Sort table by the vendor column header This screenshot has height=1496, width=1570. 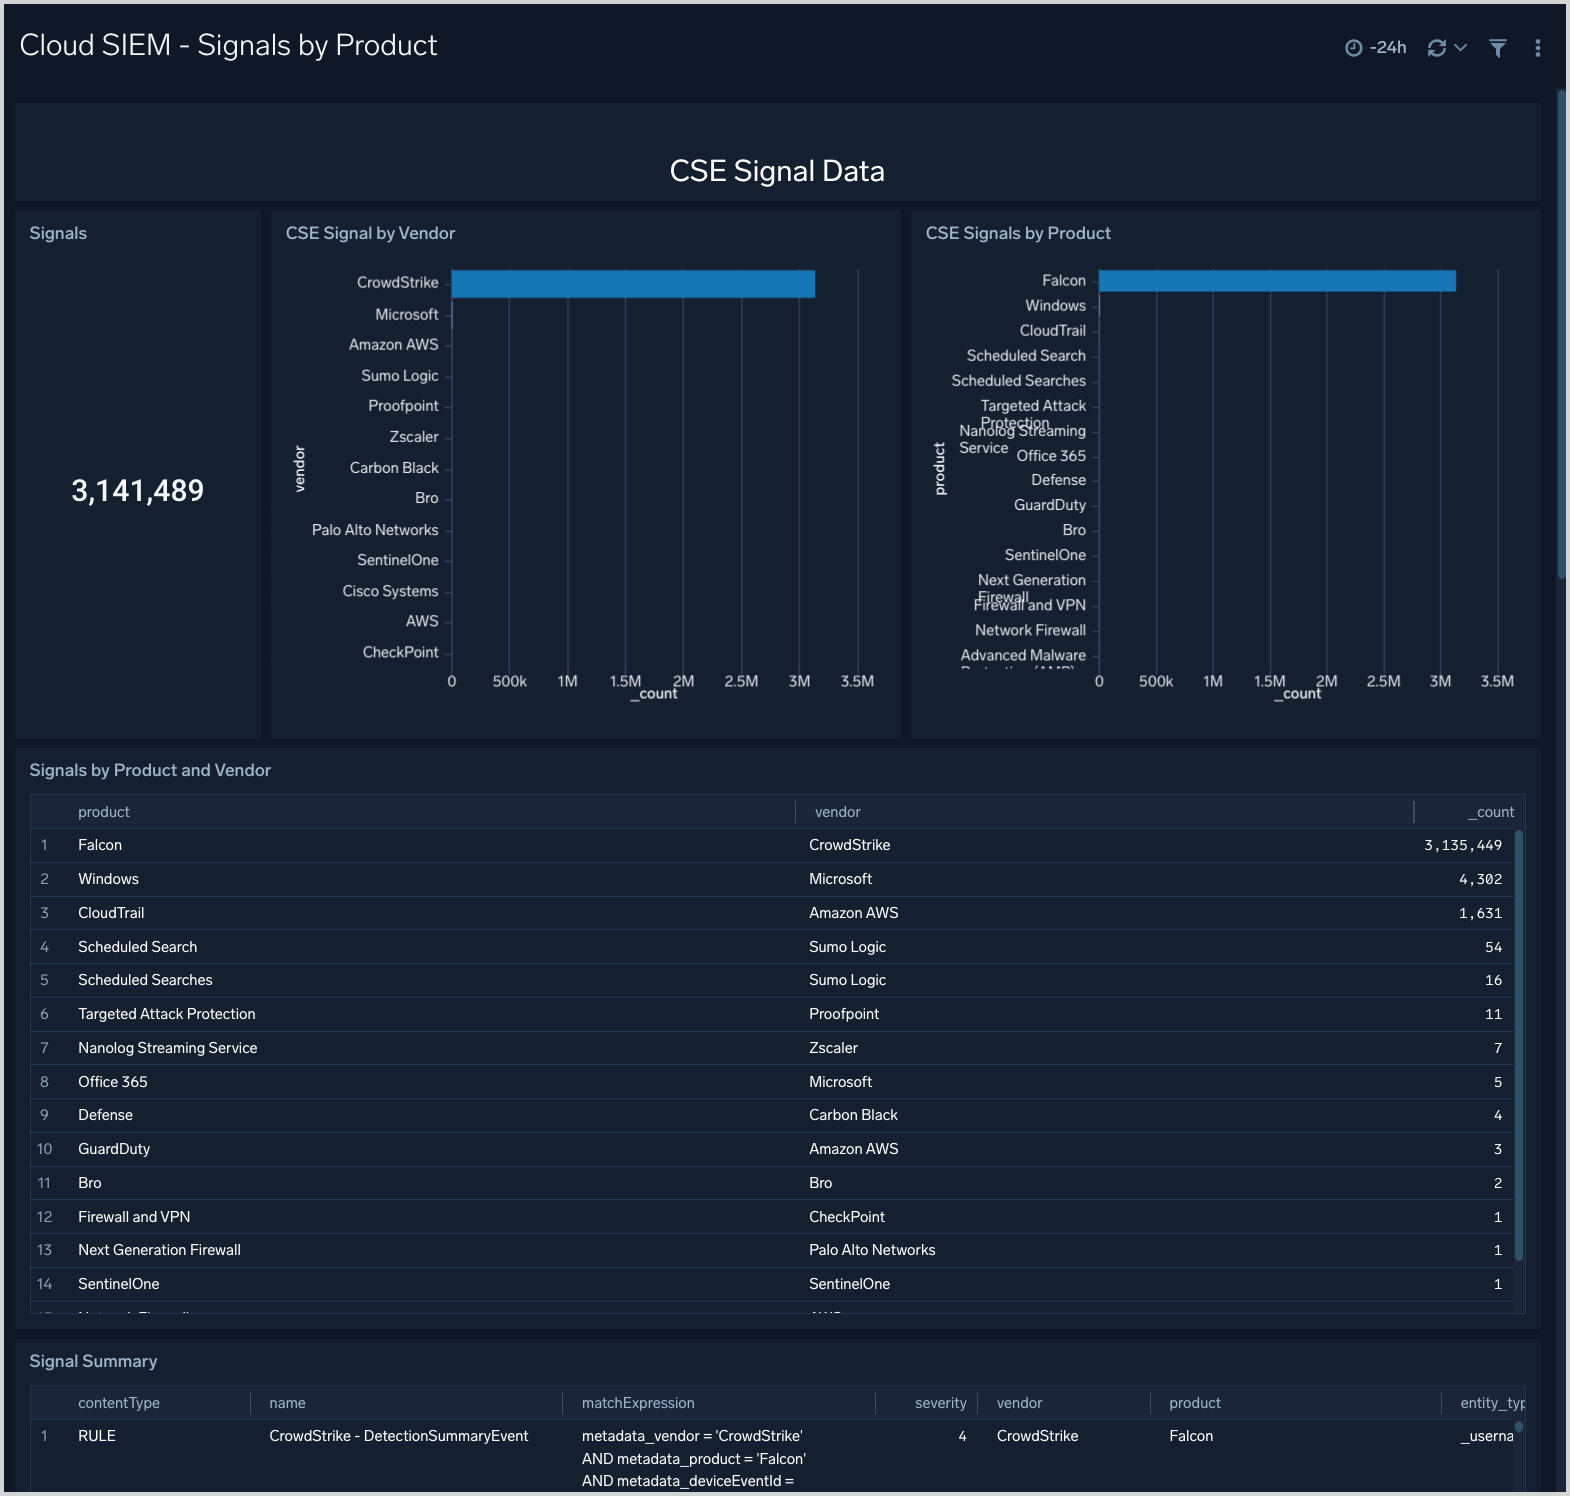(837, 812)
